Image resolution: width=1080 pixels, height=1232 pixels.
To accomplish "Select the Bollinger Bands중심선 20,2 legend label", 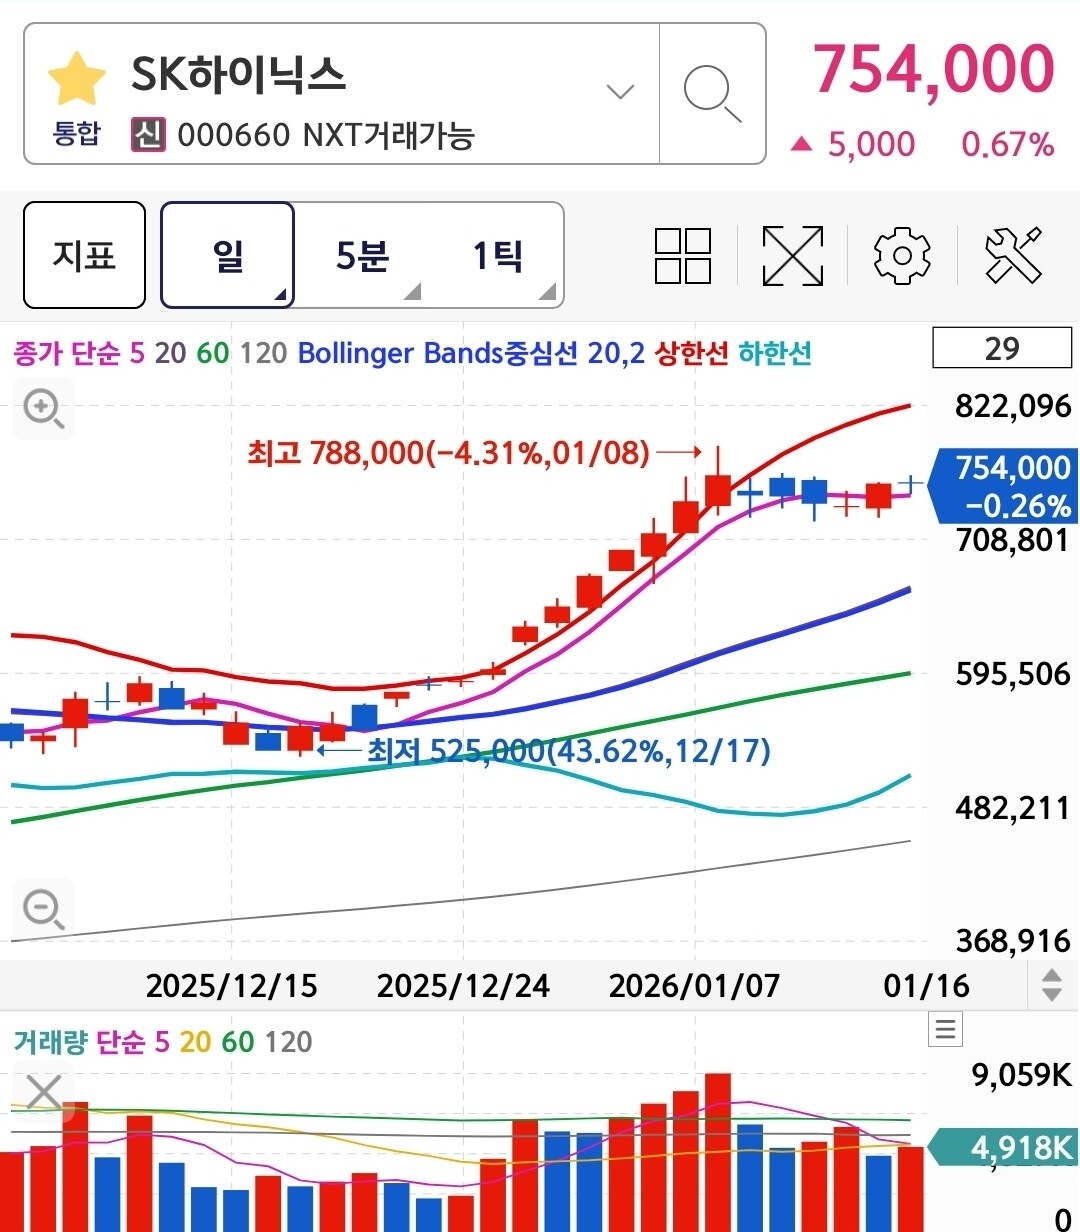I will 471,353.
